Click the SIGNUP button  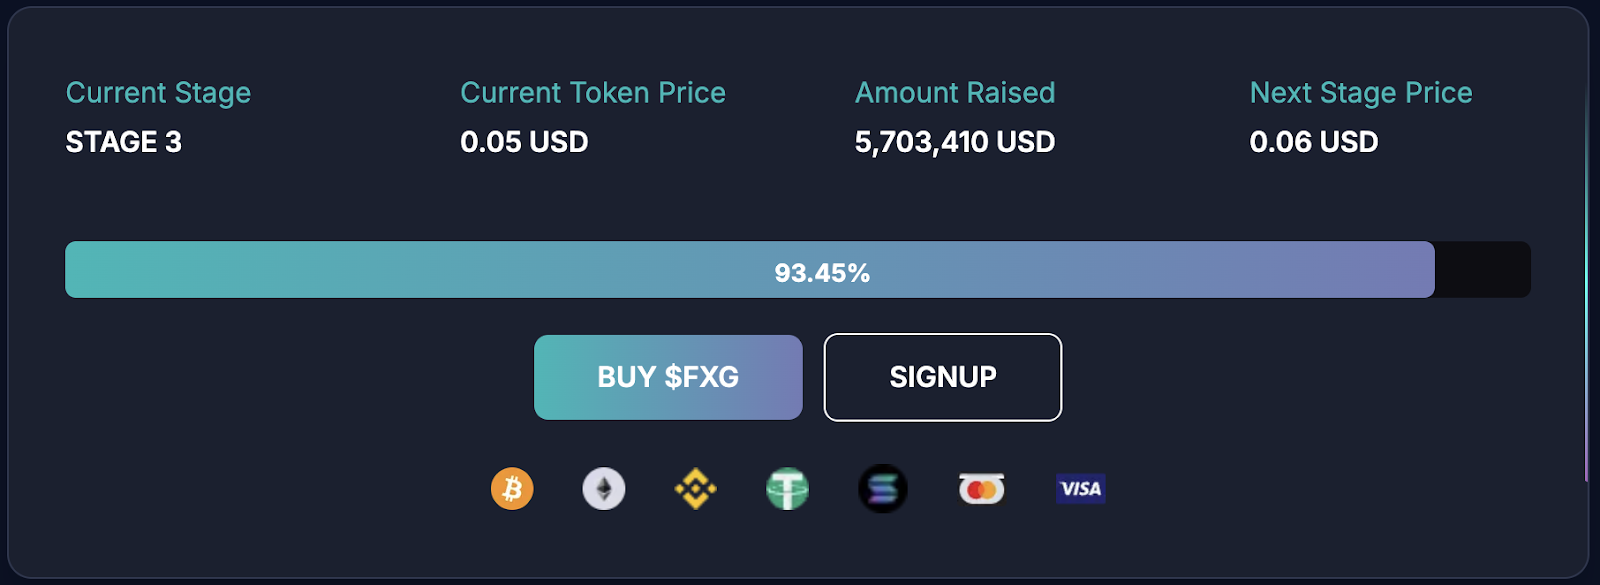click(942, 377)
